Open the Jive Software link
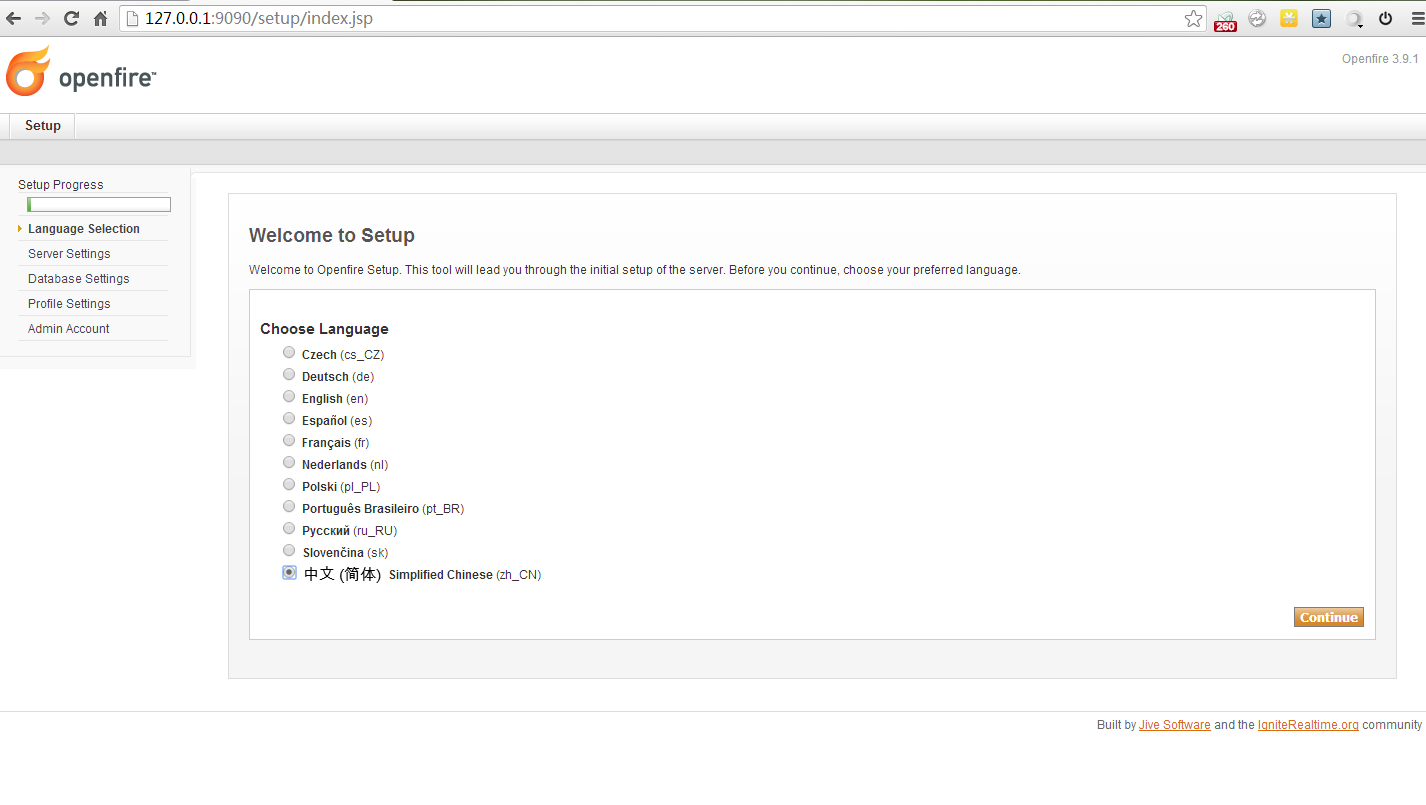The image size is (1426, 805). [x=1174, y=725]
